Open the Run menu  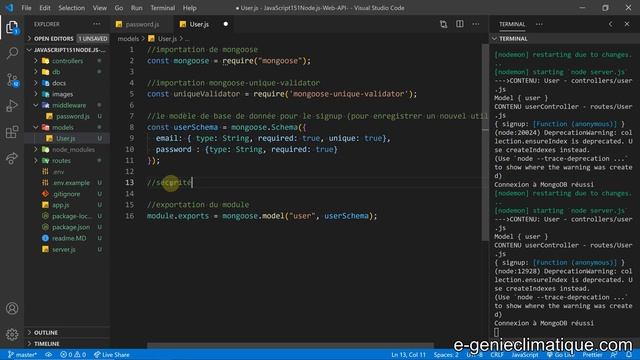click(137, 8)
